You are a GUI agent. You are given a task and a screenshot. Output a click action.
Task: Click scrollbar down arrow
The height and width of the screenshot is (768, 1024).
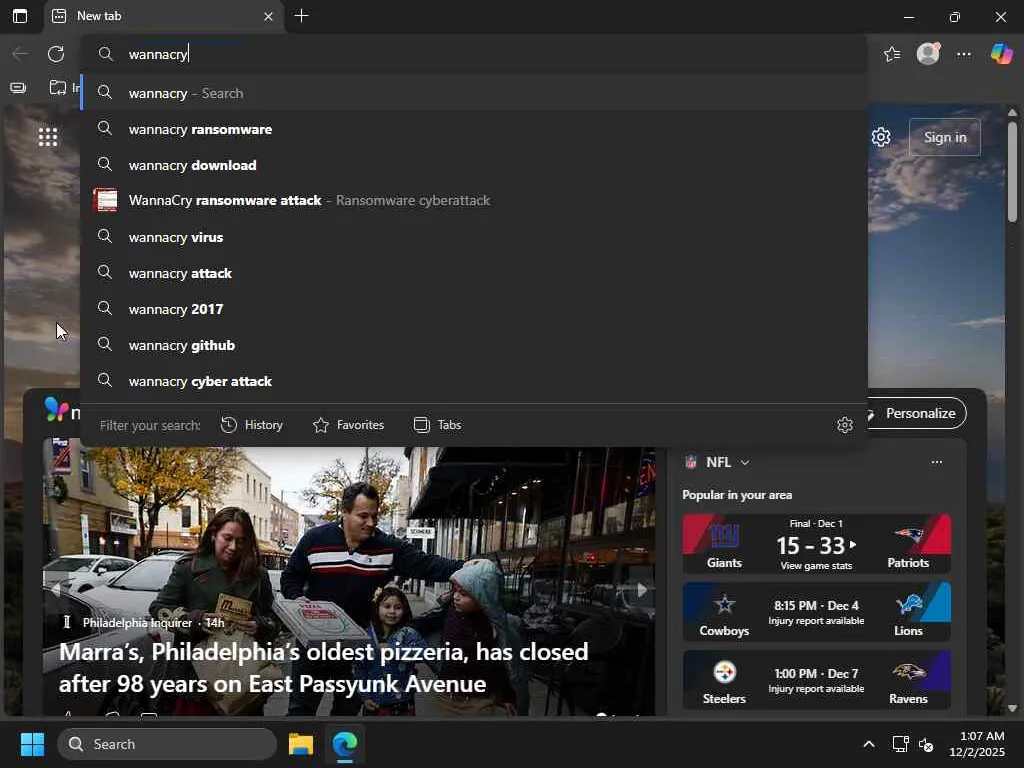pos(1012,708)
